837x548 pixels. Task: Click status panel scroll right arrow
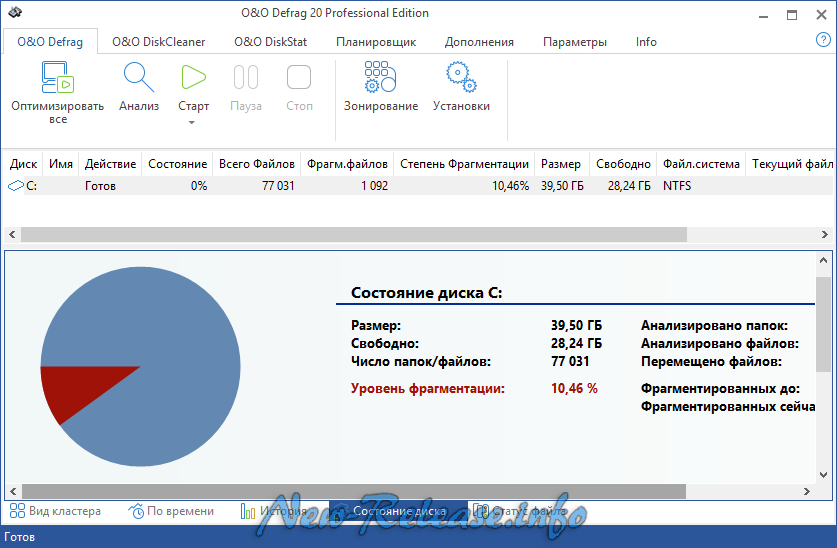click(807, 491)
